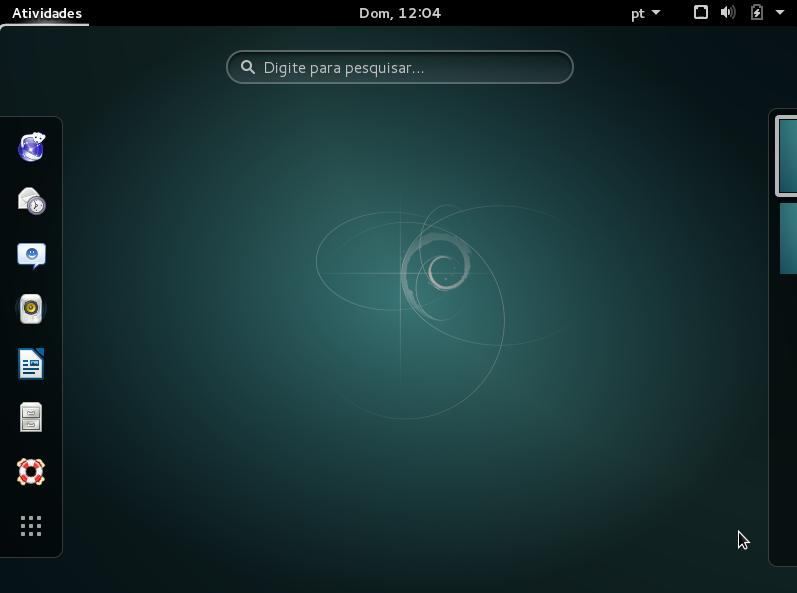Click the magnifier icon in search box

pyautogui.click(x=248, y=67)
